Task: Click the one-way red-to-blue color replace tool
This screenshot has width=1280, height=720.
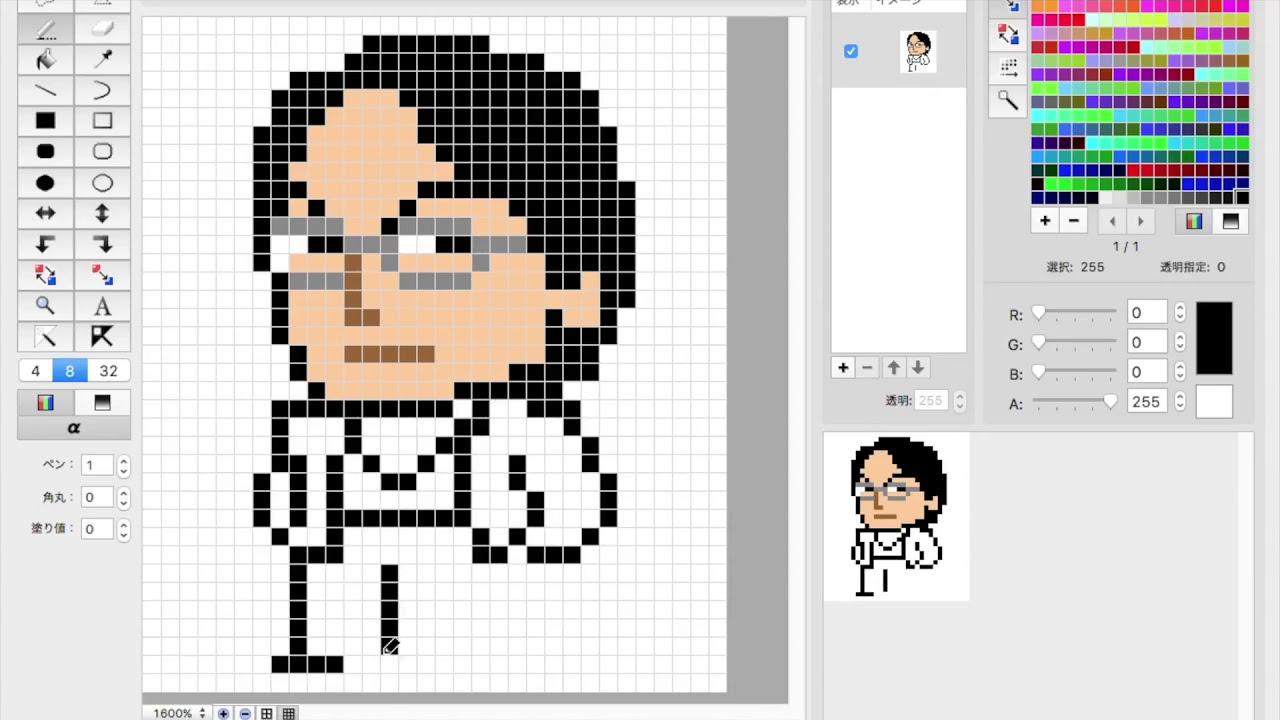Action: coord(102,275)
